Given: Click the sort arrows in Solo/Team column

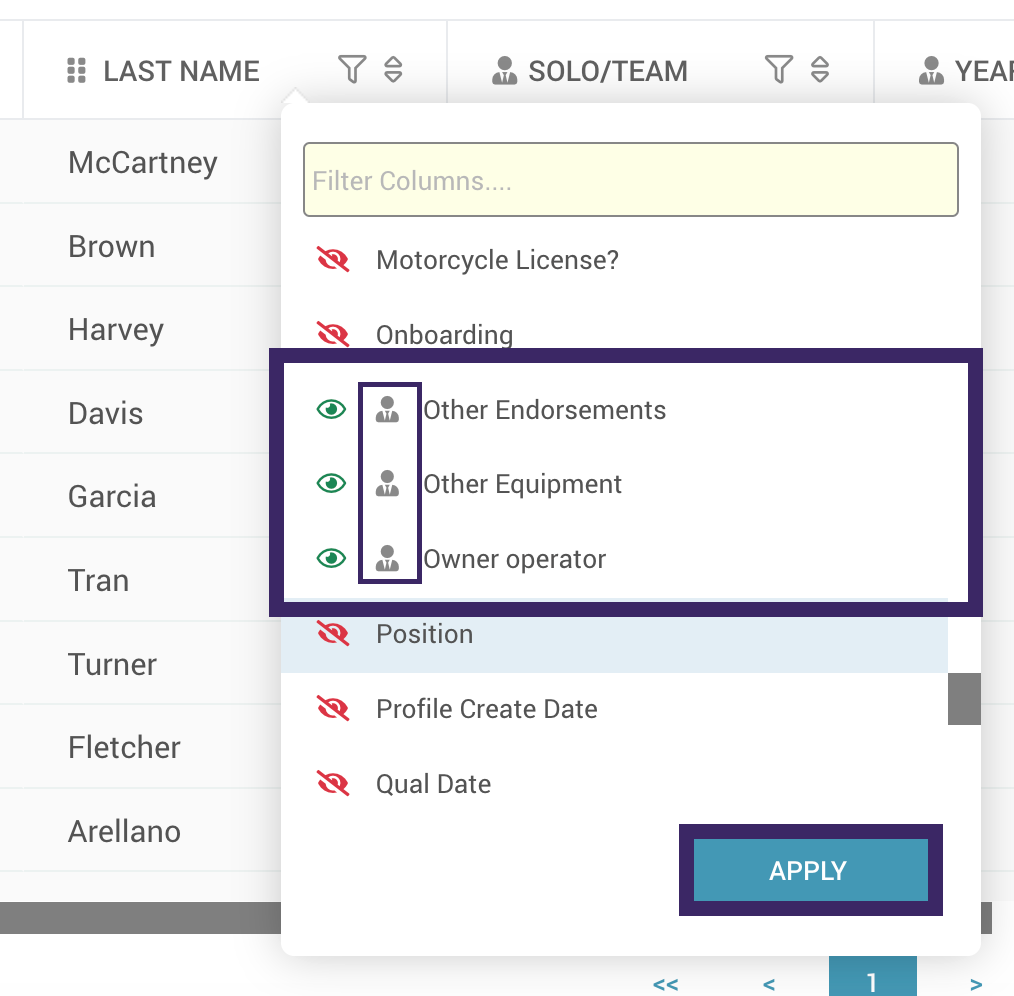Looking at the screenshot, I should coord(820,70).
